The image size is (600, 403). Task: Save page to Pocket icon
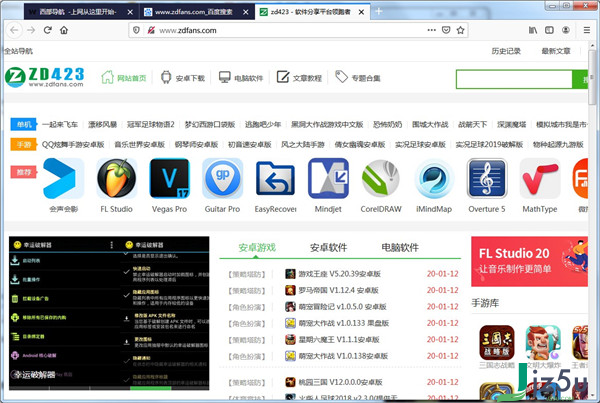446,30
